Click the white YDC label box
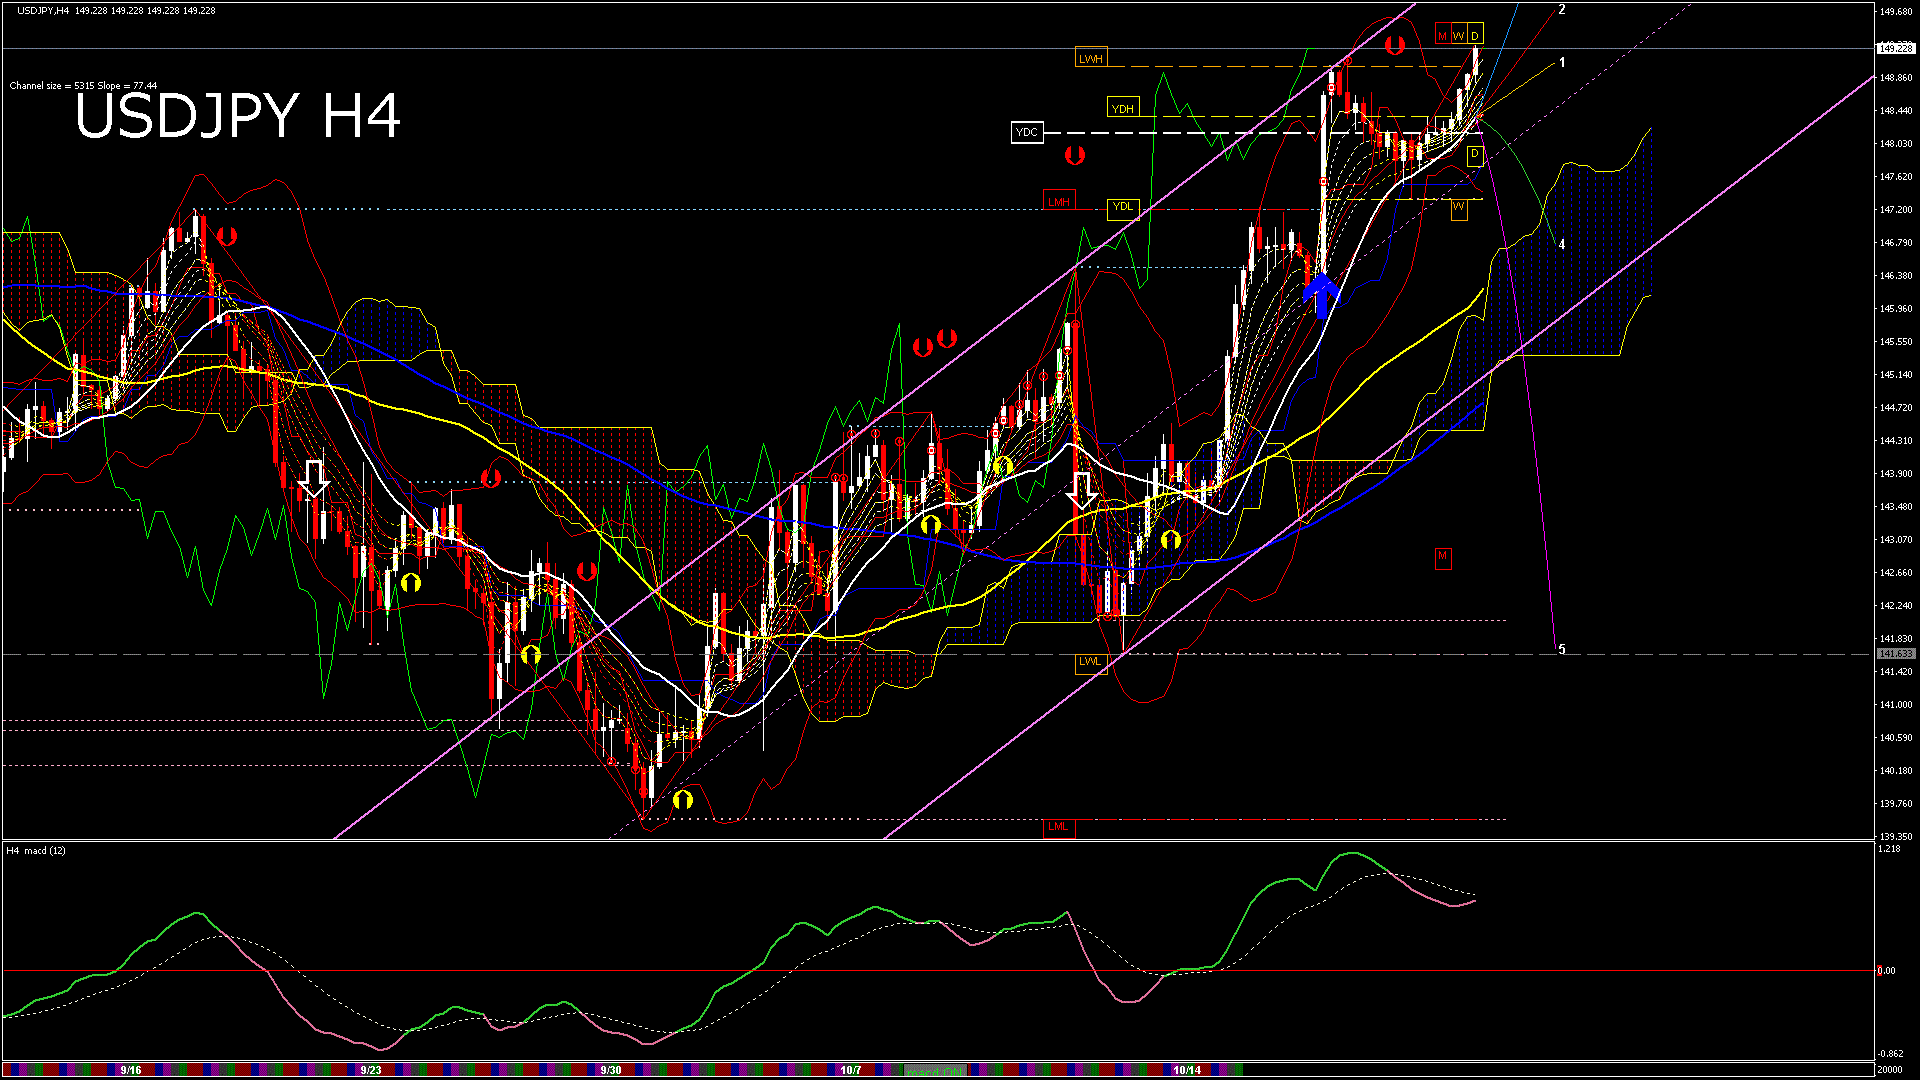This screenshot has height=1080, width=1920. (1026, 132)
